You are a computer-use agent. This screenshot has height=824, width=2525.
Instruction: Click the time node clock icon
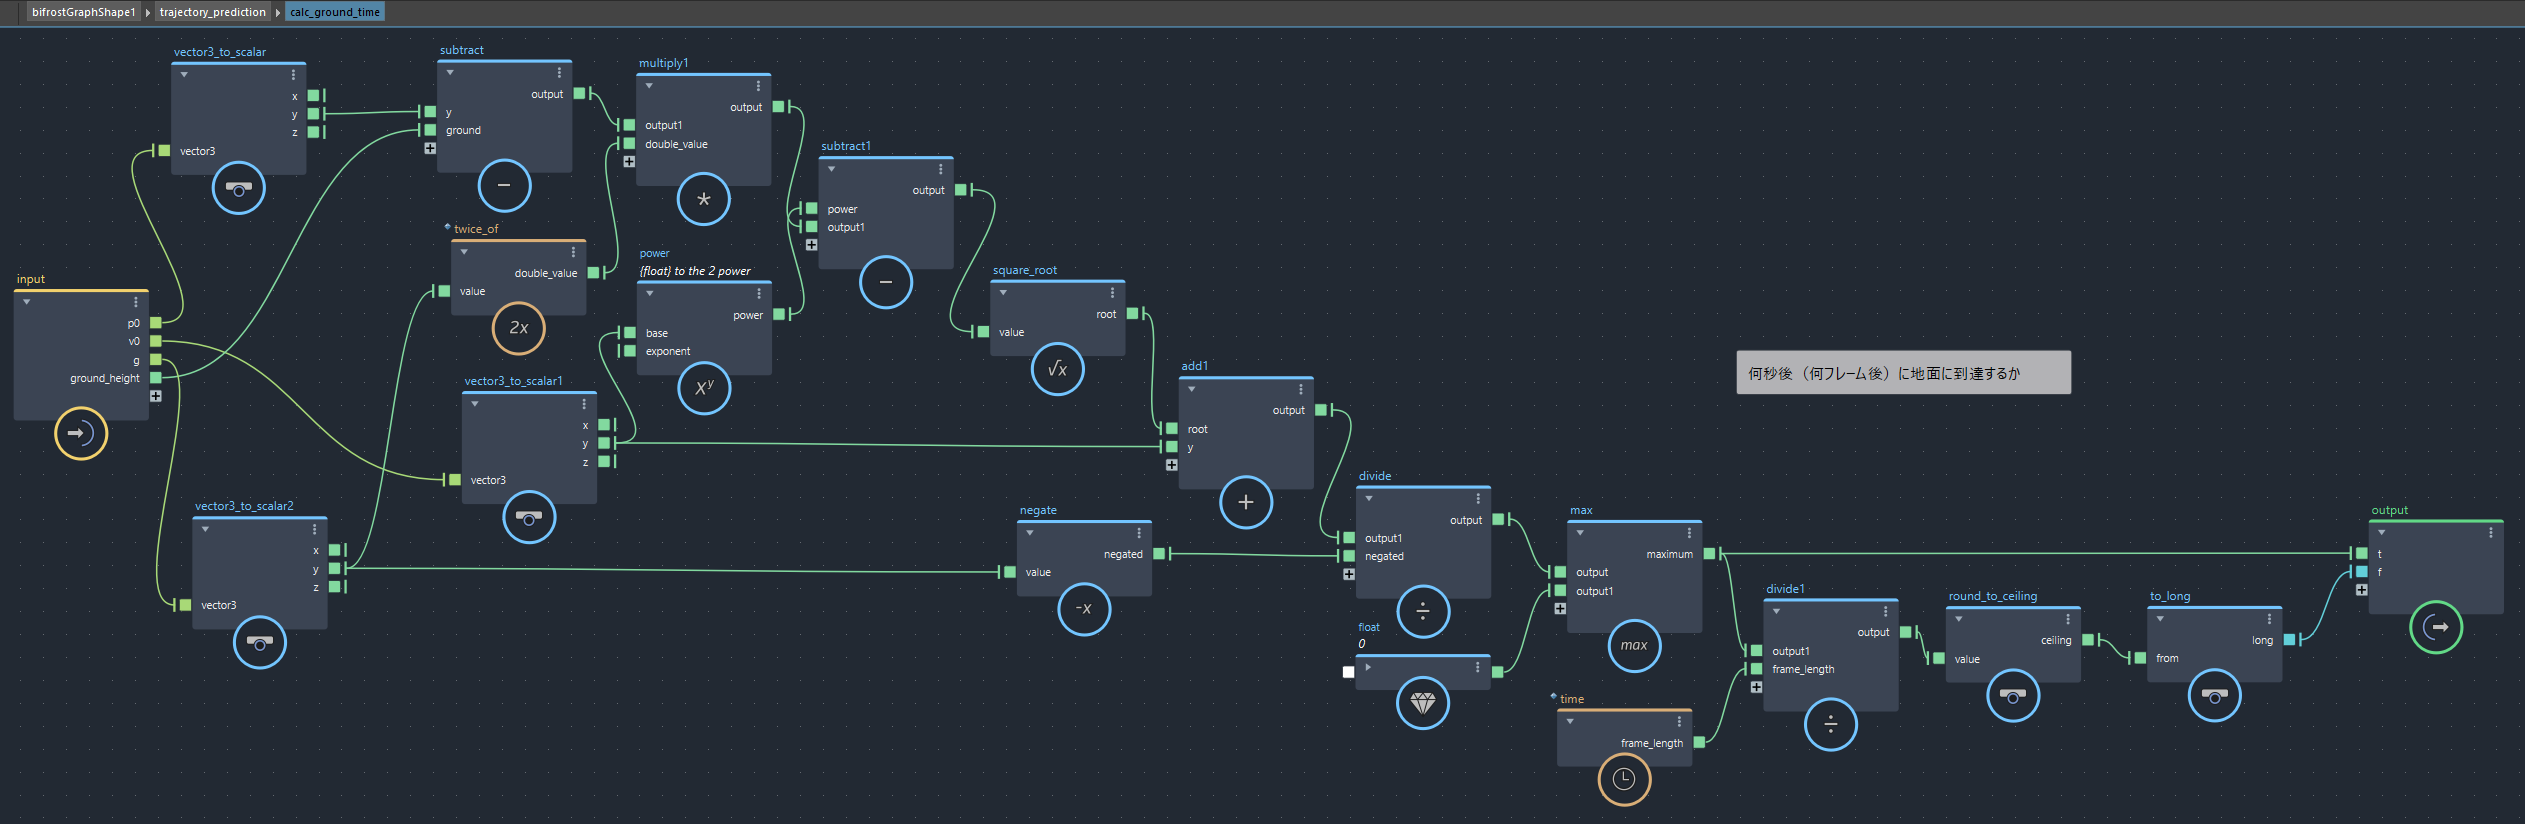coord(1623,779)
